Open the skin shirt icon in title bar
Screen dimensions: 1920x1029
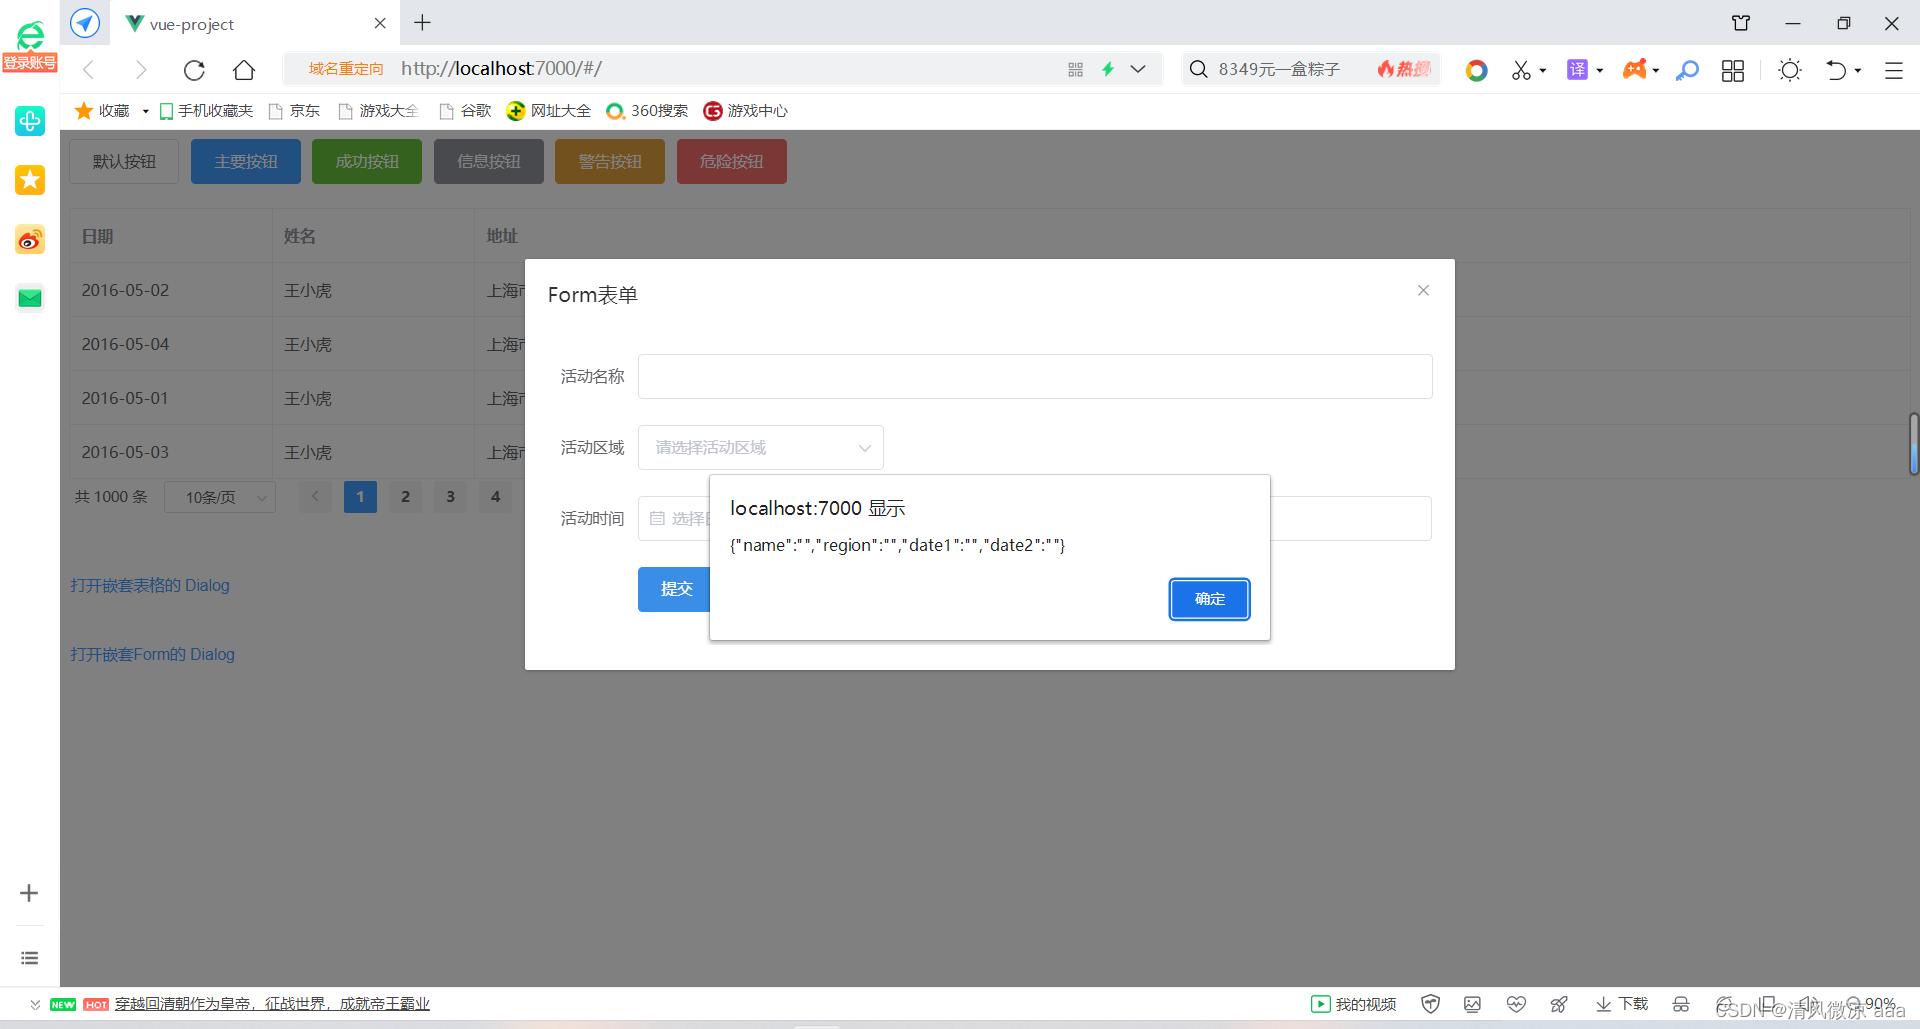1741,23
